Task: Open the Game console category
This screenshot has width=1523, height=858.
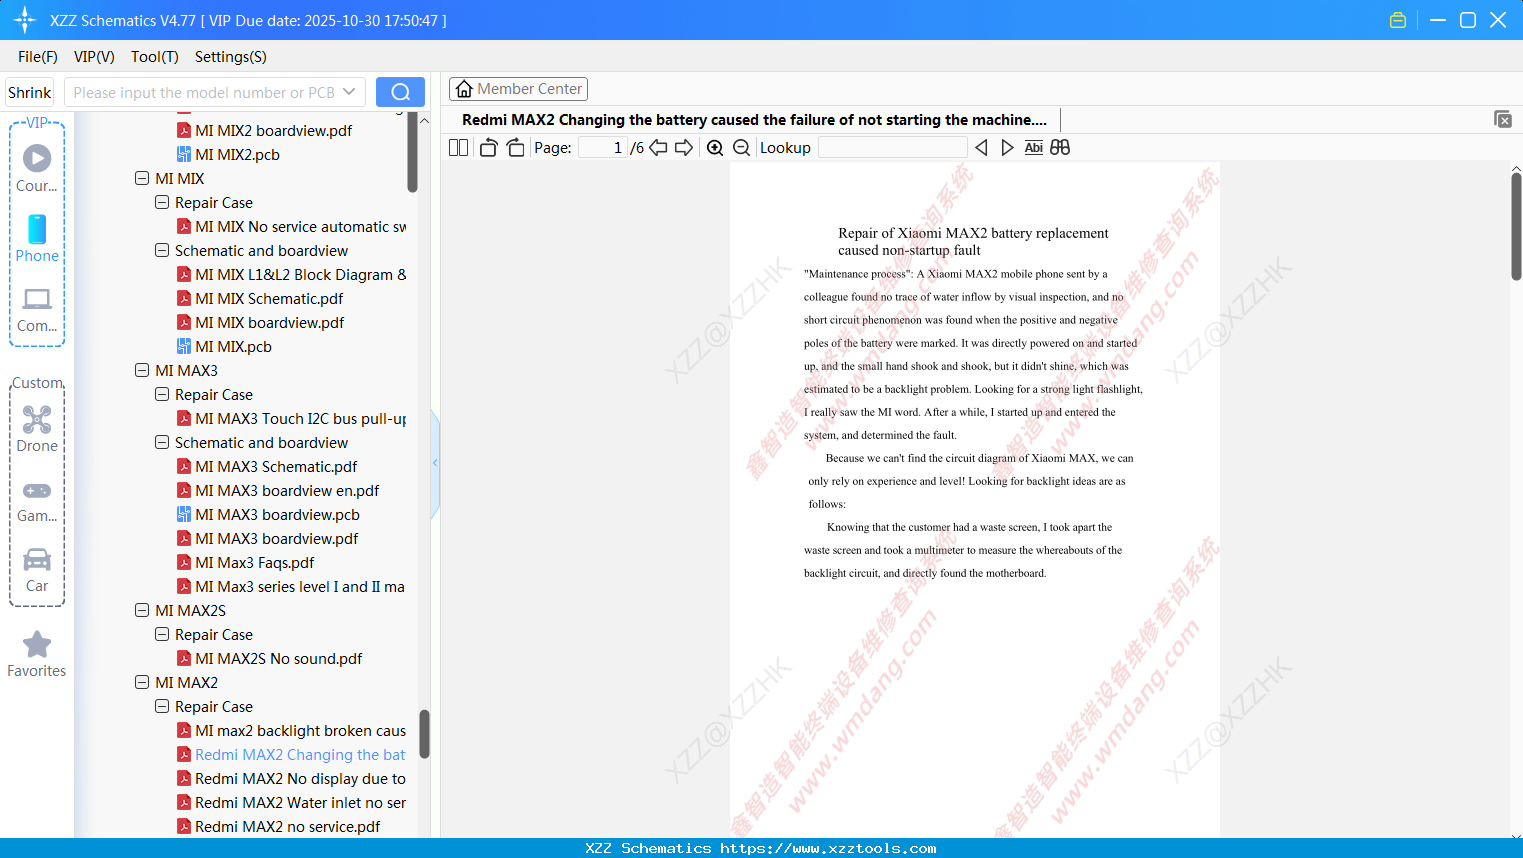Action: (x=37, y=500)
